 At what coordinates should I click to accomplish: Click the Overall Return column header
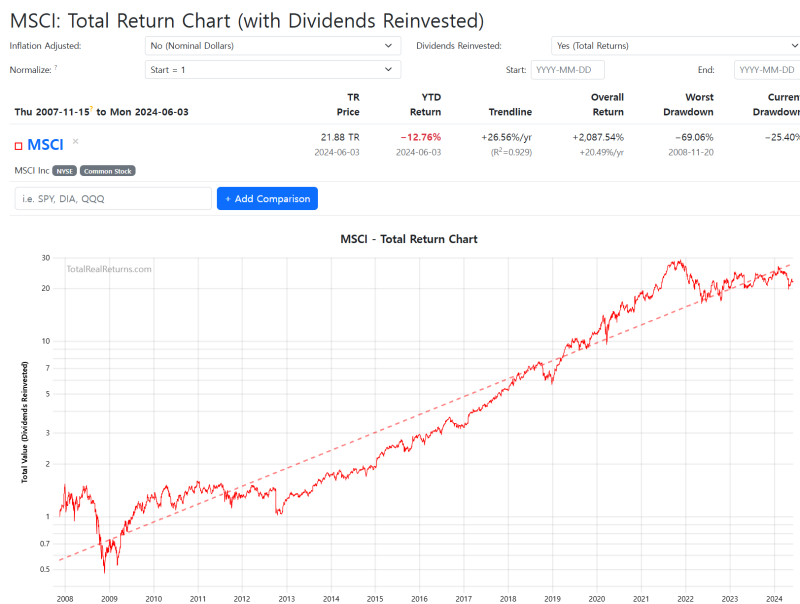point(607,105)
